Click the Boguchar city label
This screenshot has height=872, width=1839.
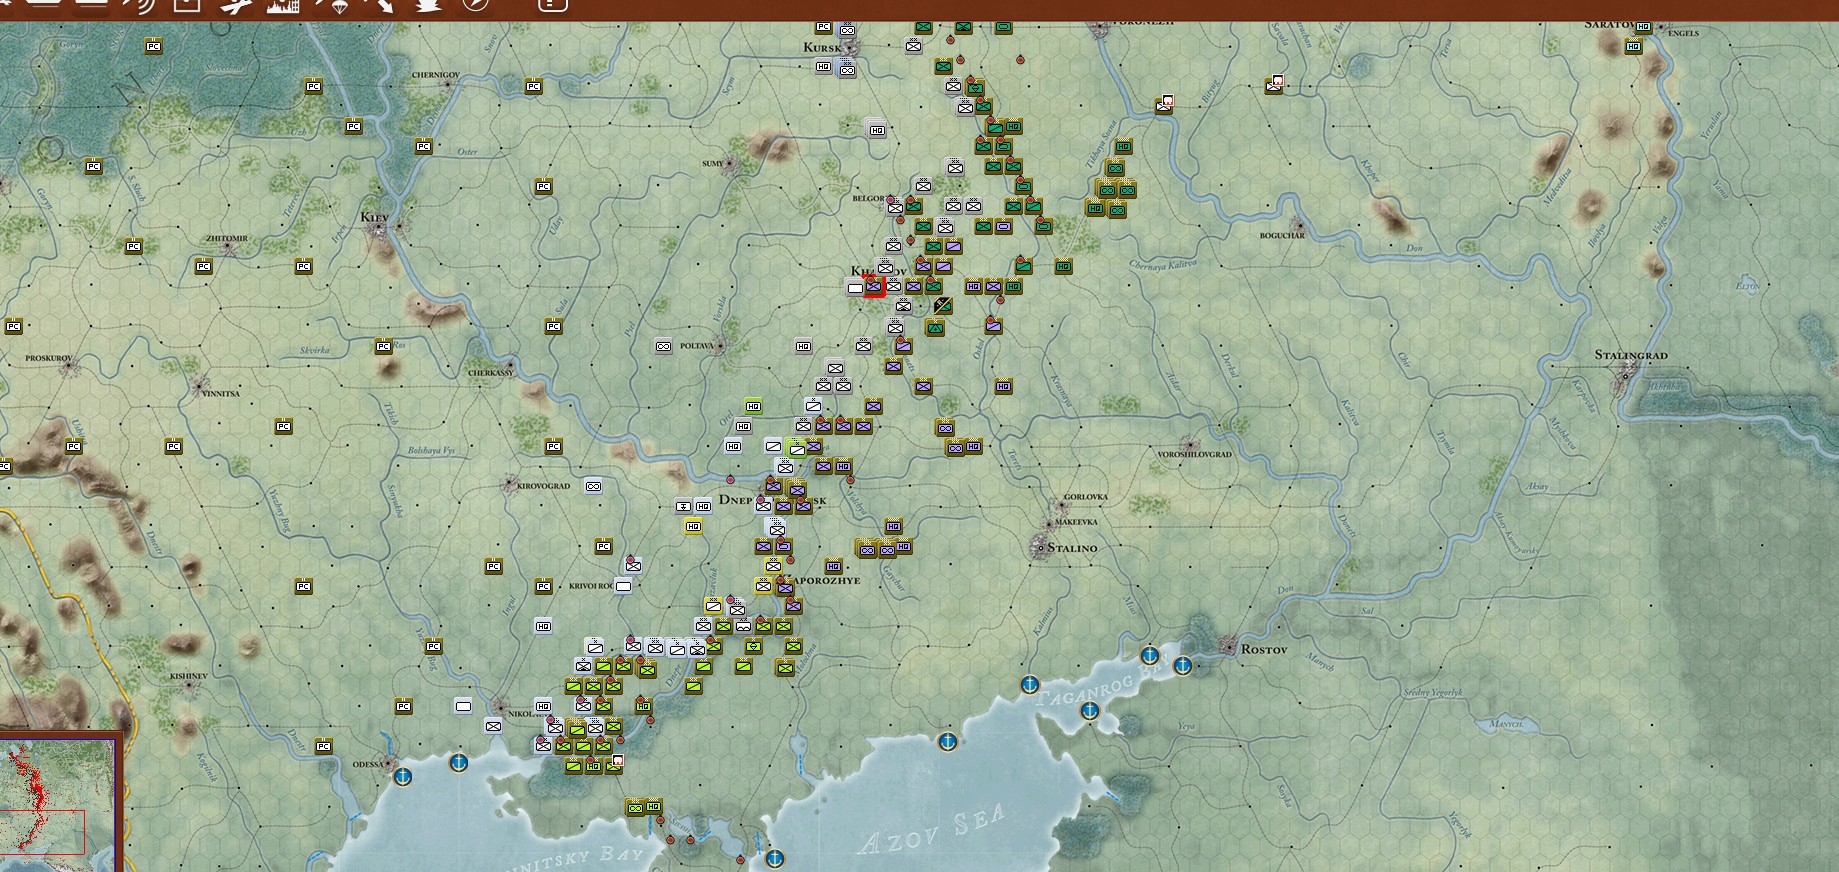coord(1282,235)
